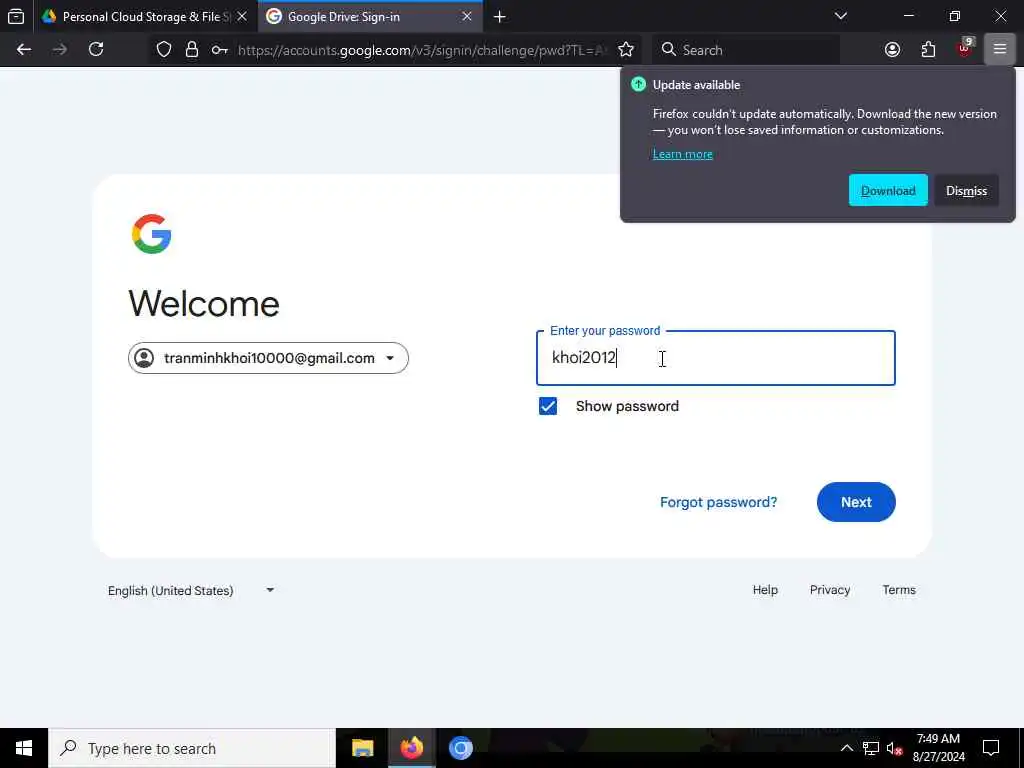Open the Firefox View icon

pyautogui.click(x=16, y=16)
